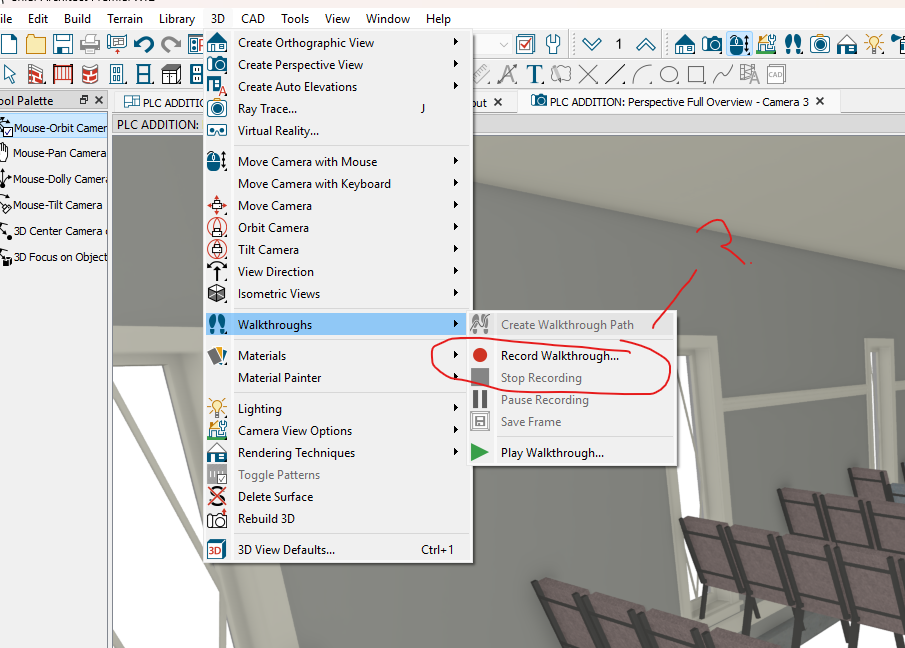The height and width of the screenshot is (648, 905).
Task: Close the Camera 3 view tab
Action: point(821,102)
